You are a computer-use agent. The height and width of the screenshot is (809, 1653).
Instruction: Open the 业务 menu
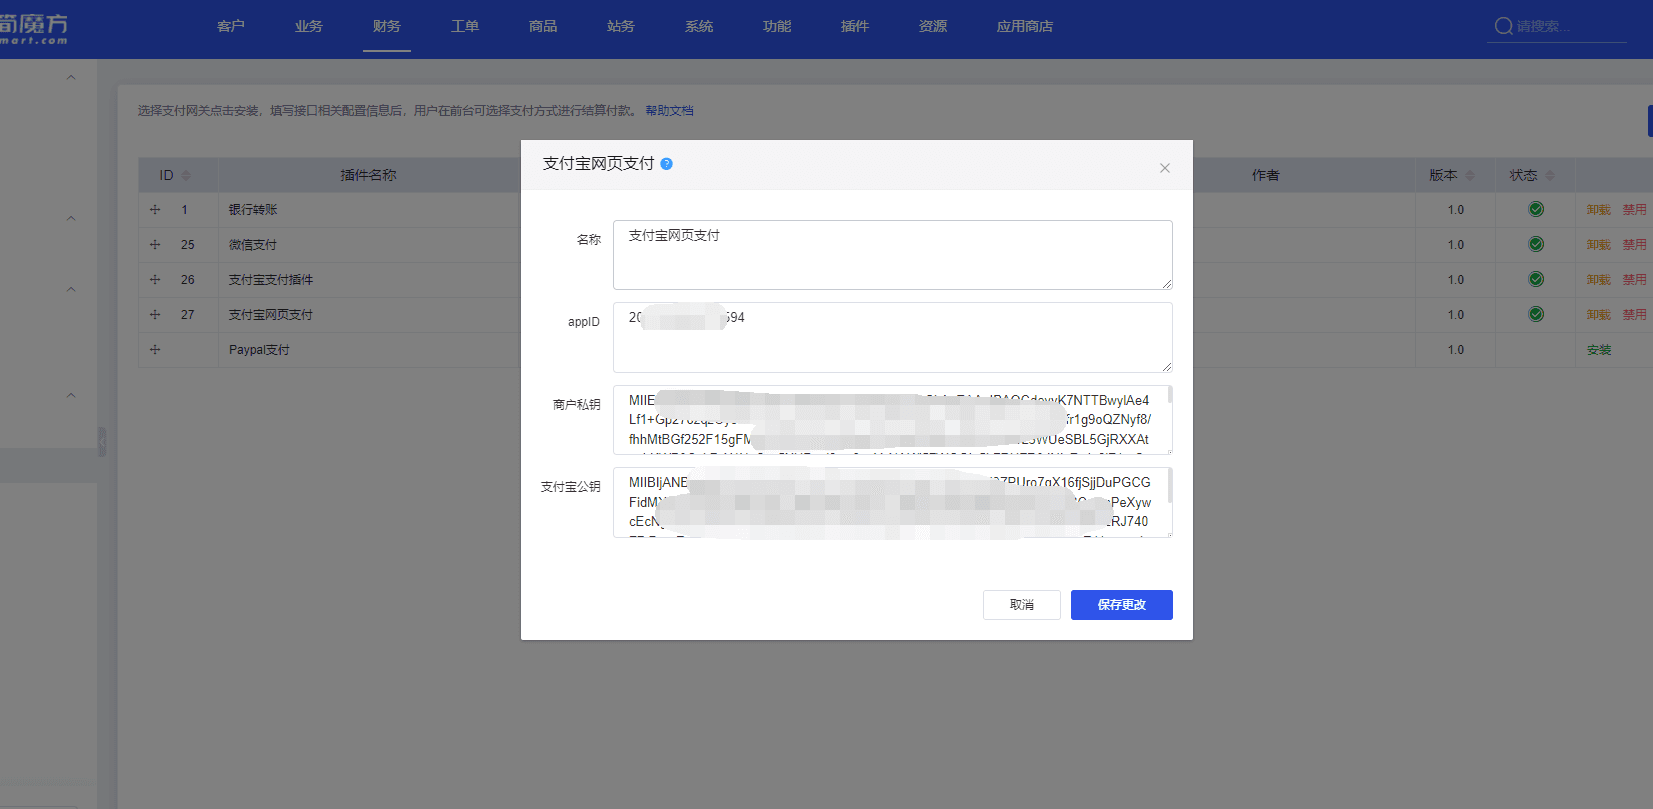(x=309, y=27)
